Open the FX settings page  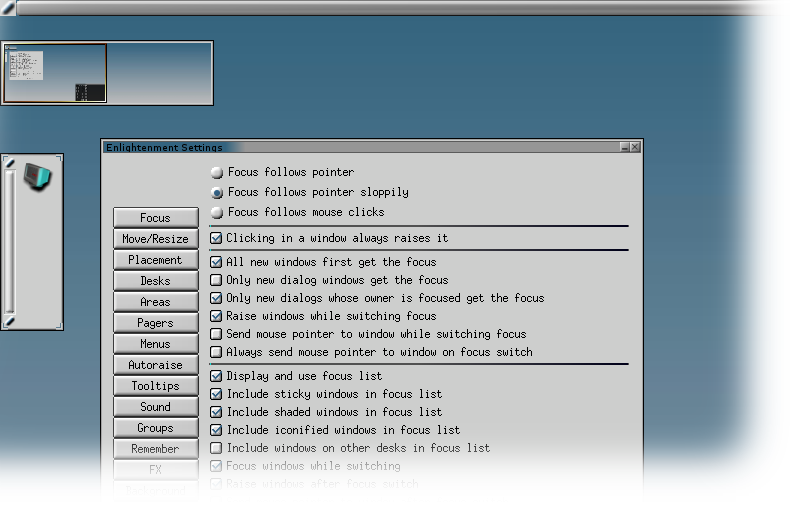(x=156, y=470)
